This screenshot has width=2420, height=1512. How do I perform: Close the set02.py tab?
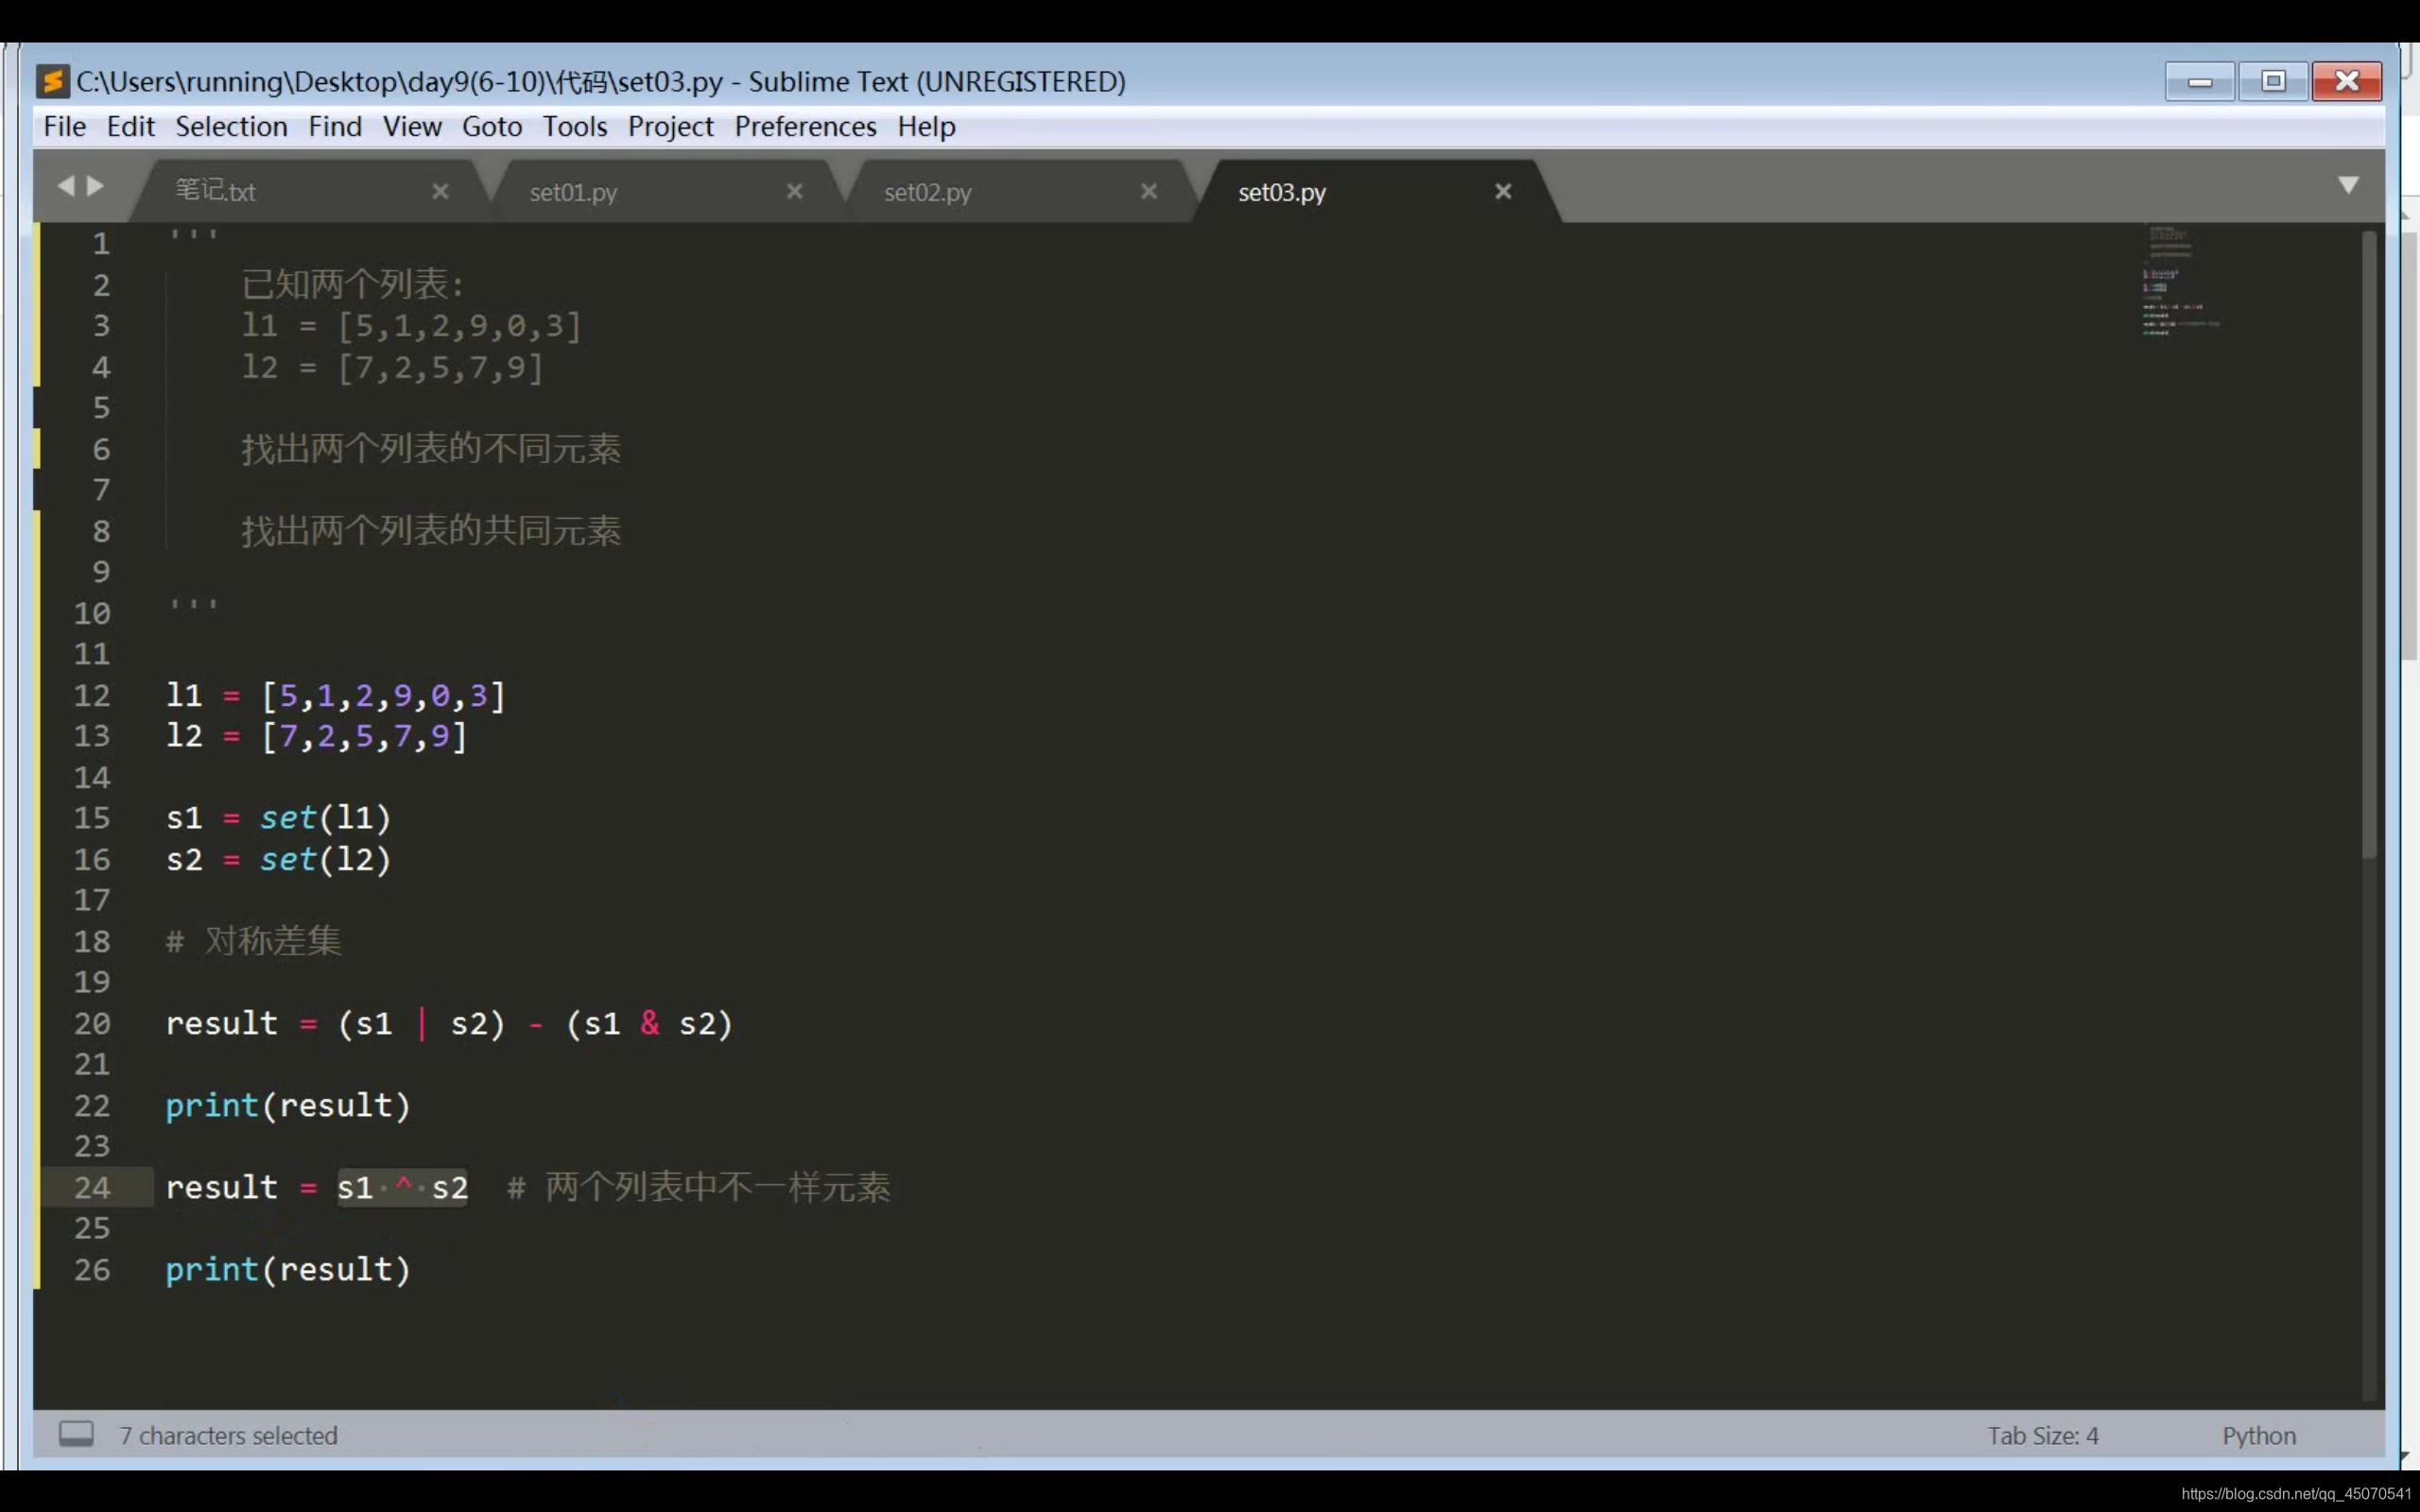point(1148,191)
